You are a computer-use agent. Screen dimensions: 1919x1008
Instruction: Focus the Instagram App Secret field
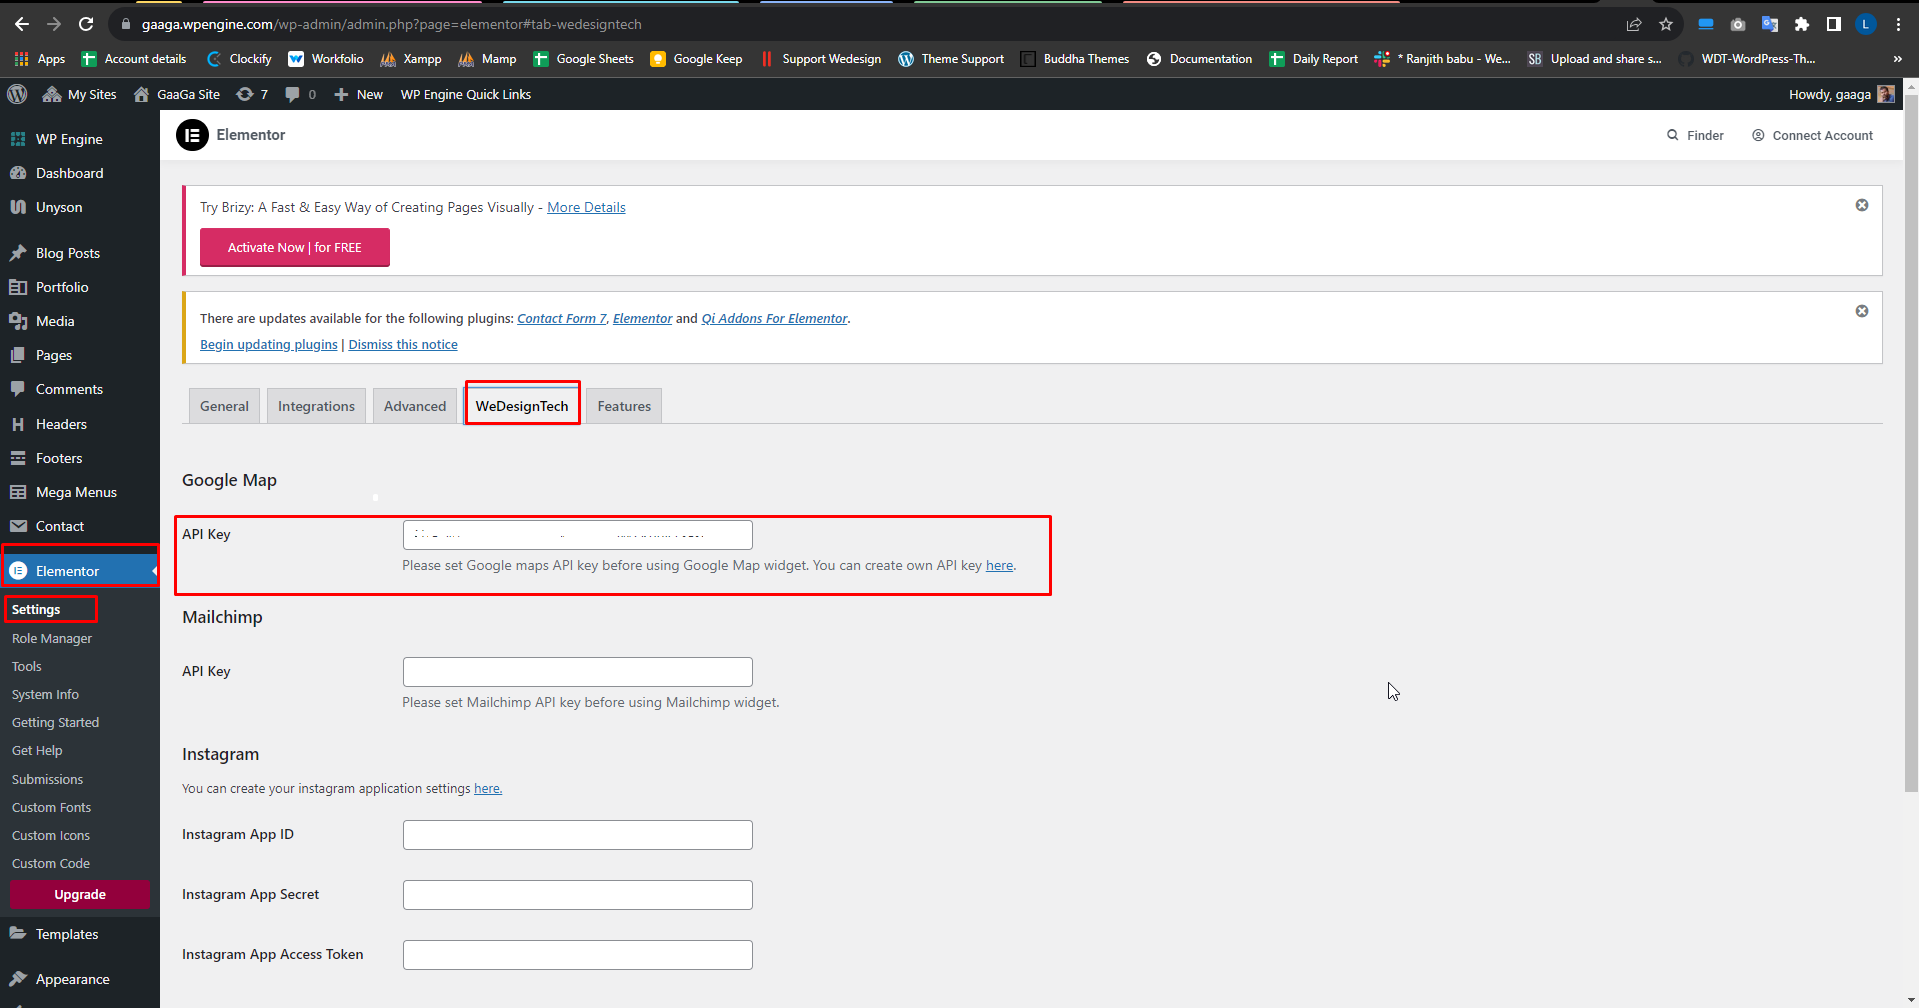tap(578, 895)
